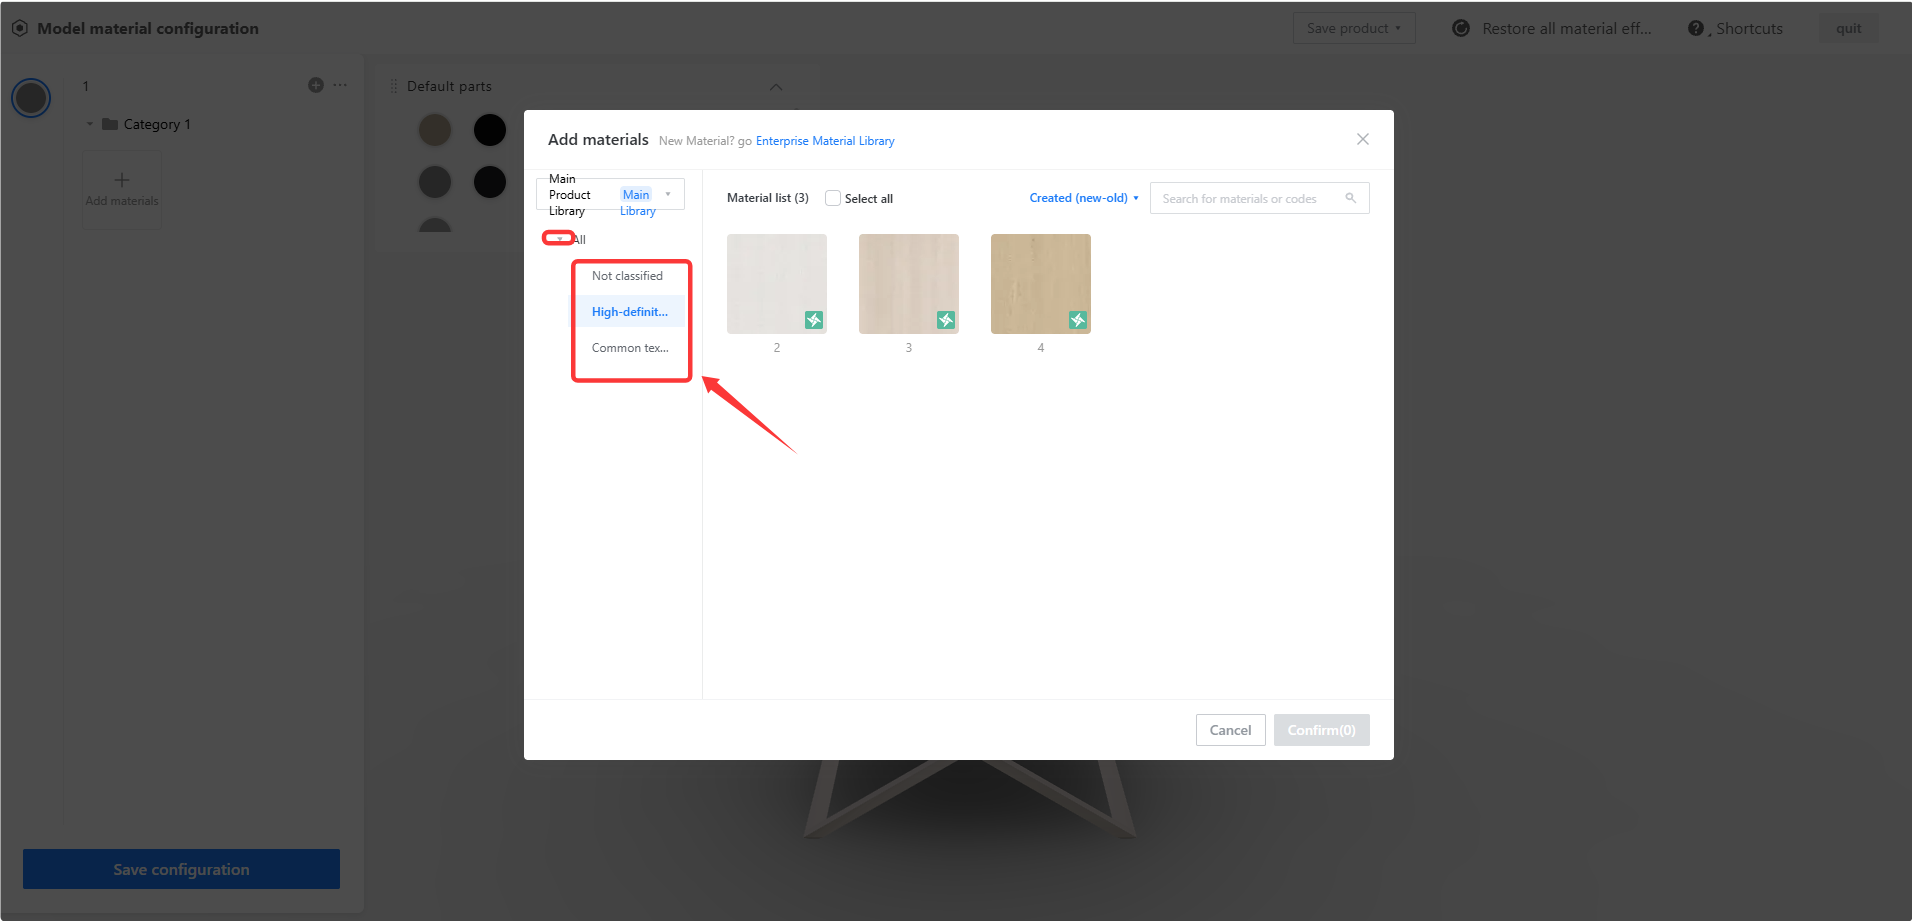Open the Main Product Library dropdown
The height and width of the screenshot is (921, 1912).
(x=610, y=194)
